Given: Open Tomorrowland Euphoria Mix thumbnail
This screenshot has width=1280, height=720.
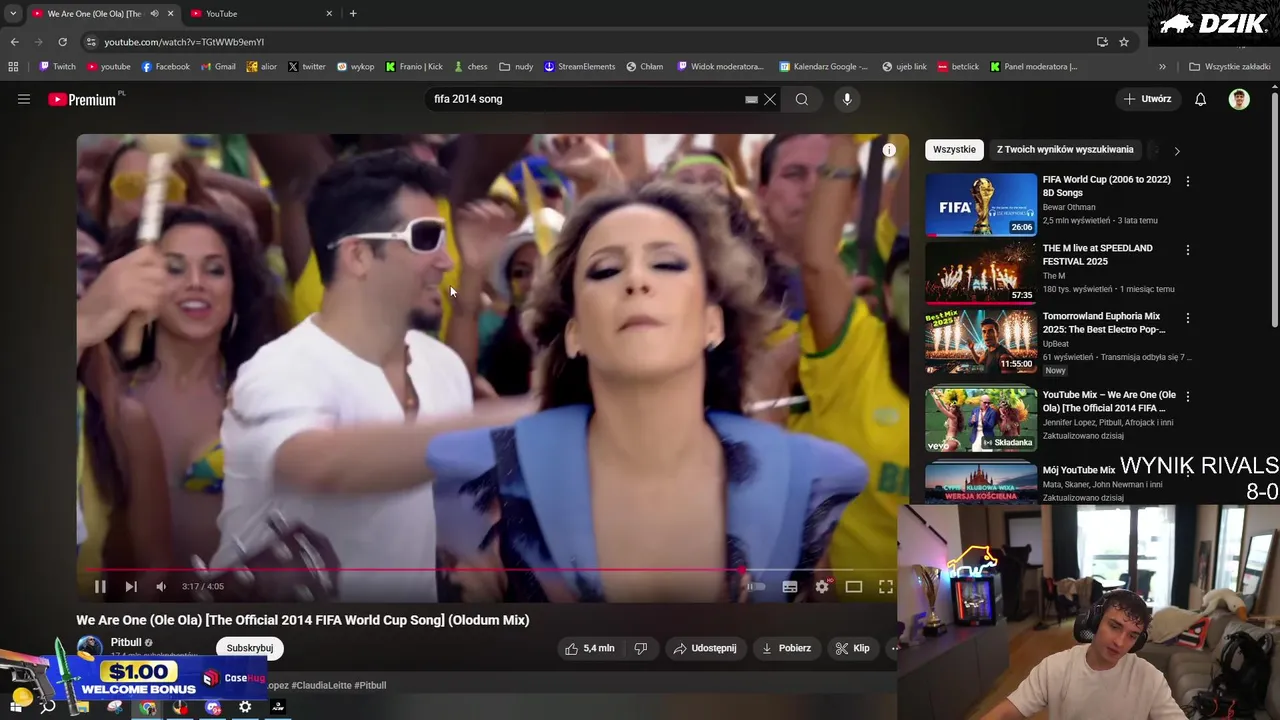Looking at the screenshot, I should [981, 341].
